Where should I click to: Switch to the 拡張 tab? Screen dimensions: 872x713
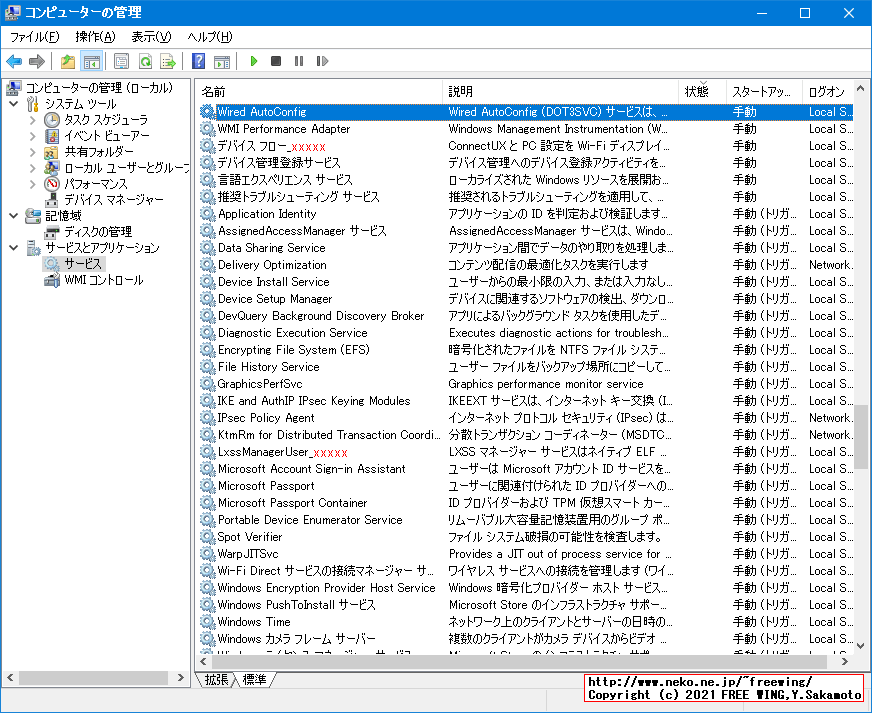(x=216, y=679)
